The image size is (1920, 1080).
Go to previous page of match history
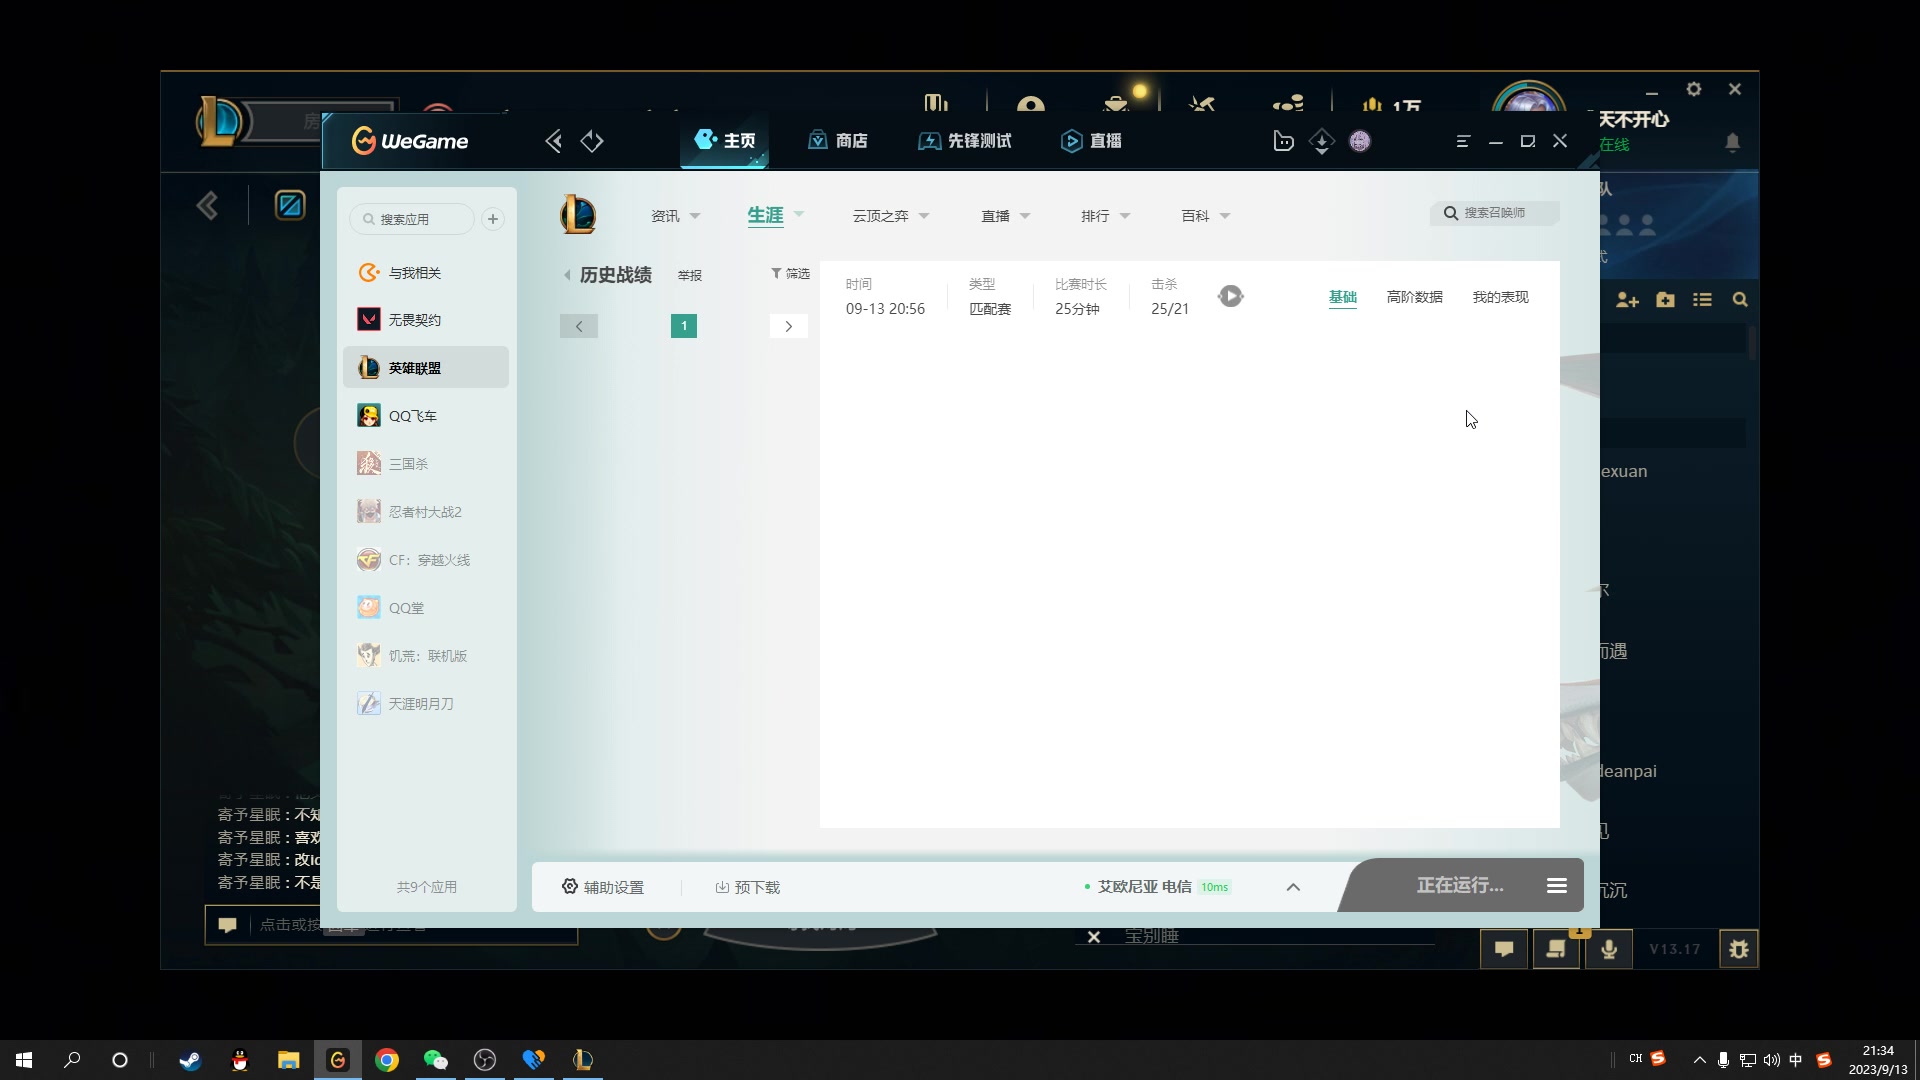point(579,326)
